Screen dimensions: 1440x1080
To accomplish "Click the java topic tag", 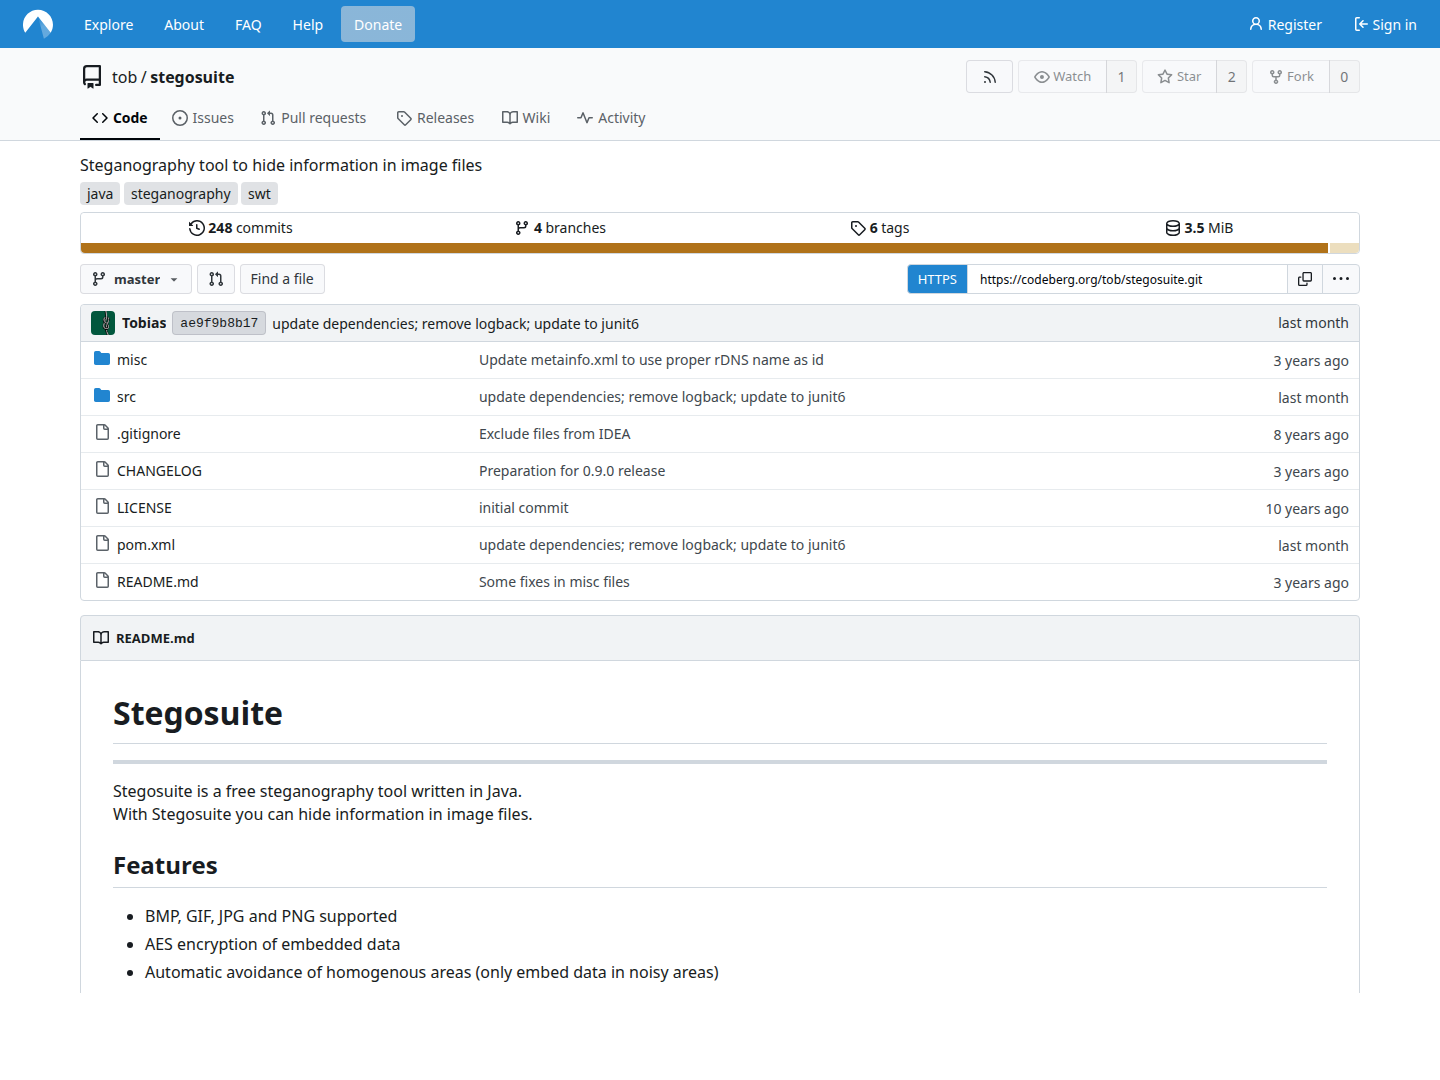I will click(100, 194).
